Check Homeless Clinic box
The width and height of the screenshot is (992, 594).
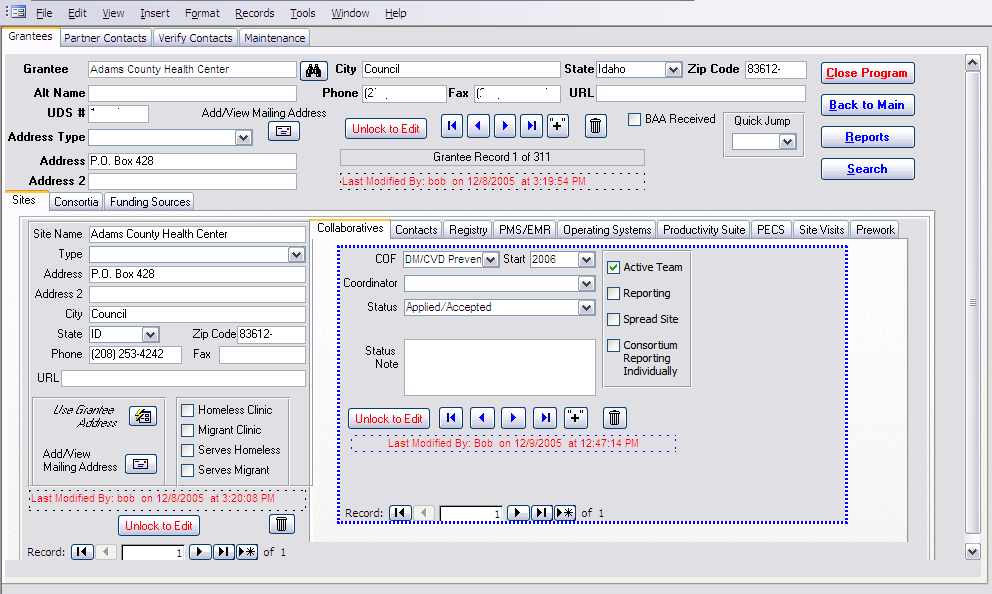pos(187,411)
